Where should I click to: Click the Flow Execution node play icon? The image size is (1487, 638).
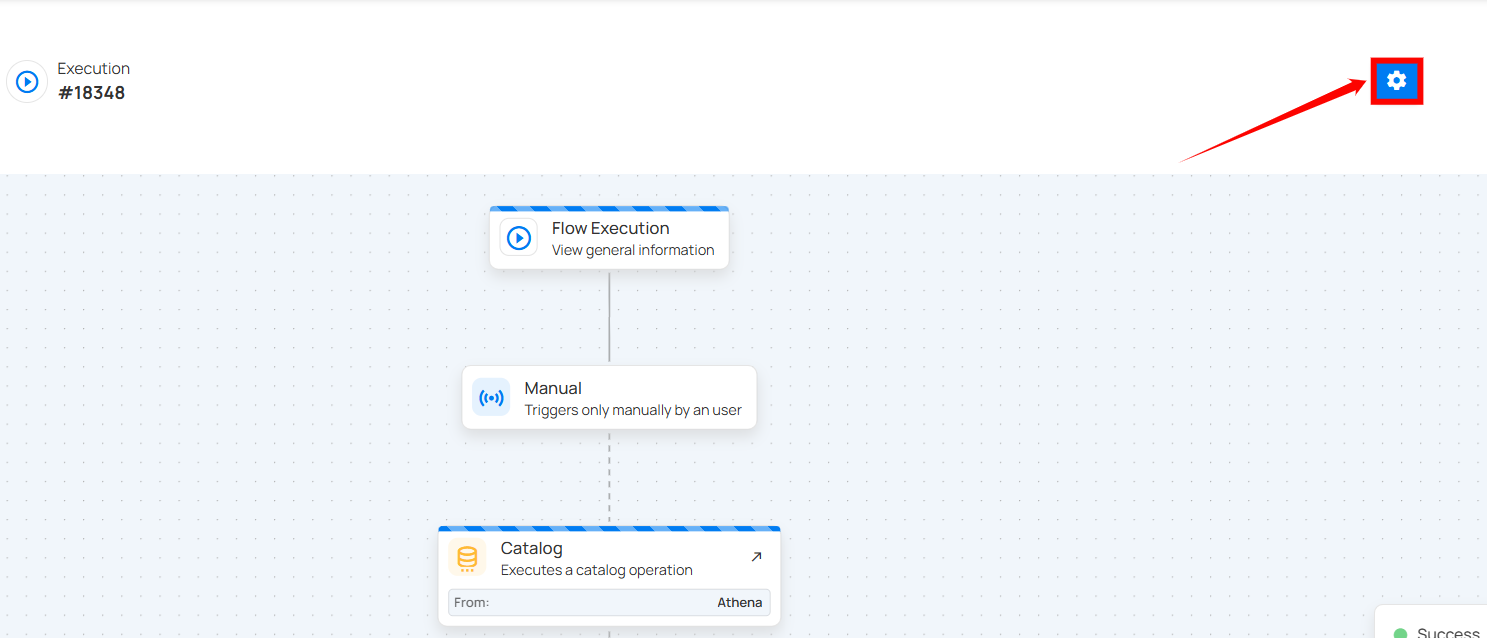tap(518, 238)
